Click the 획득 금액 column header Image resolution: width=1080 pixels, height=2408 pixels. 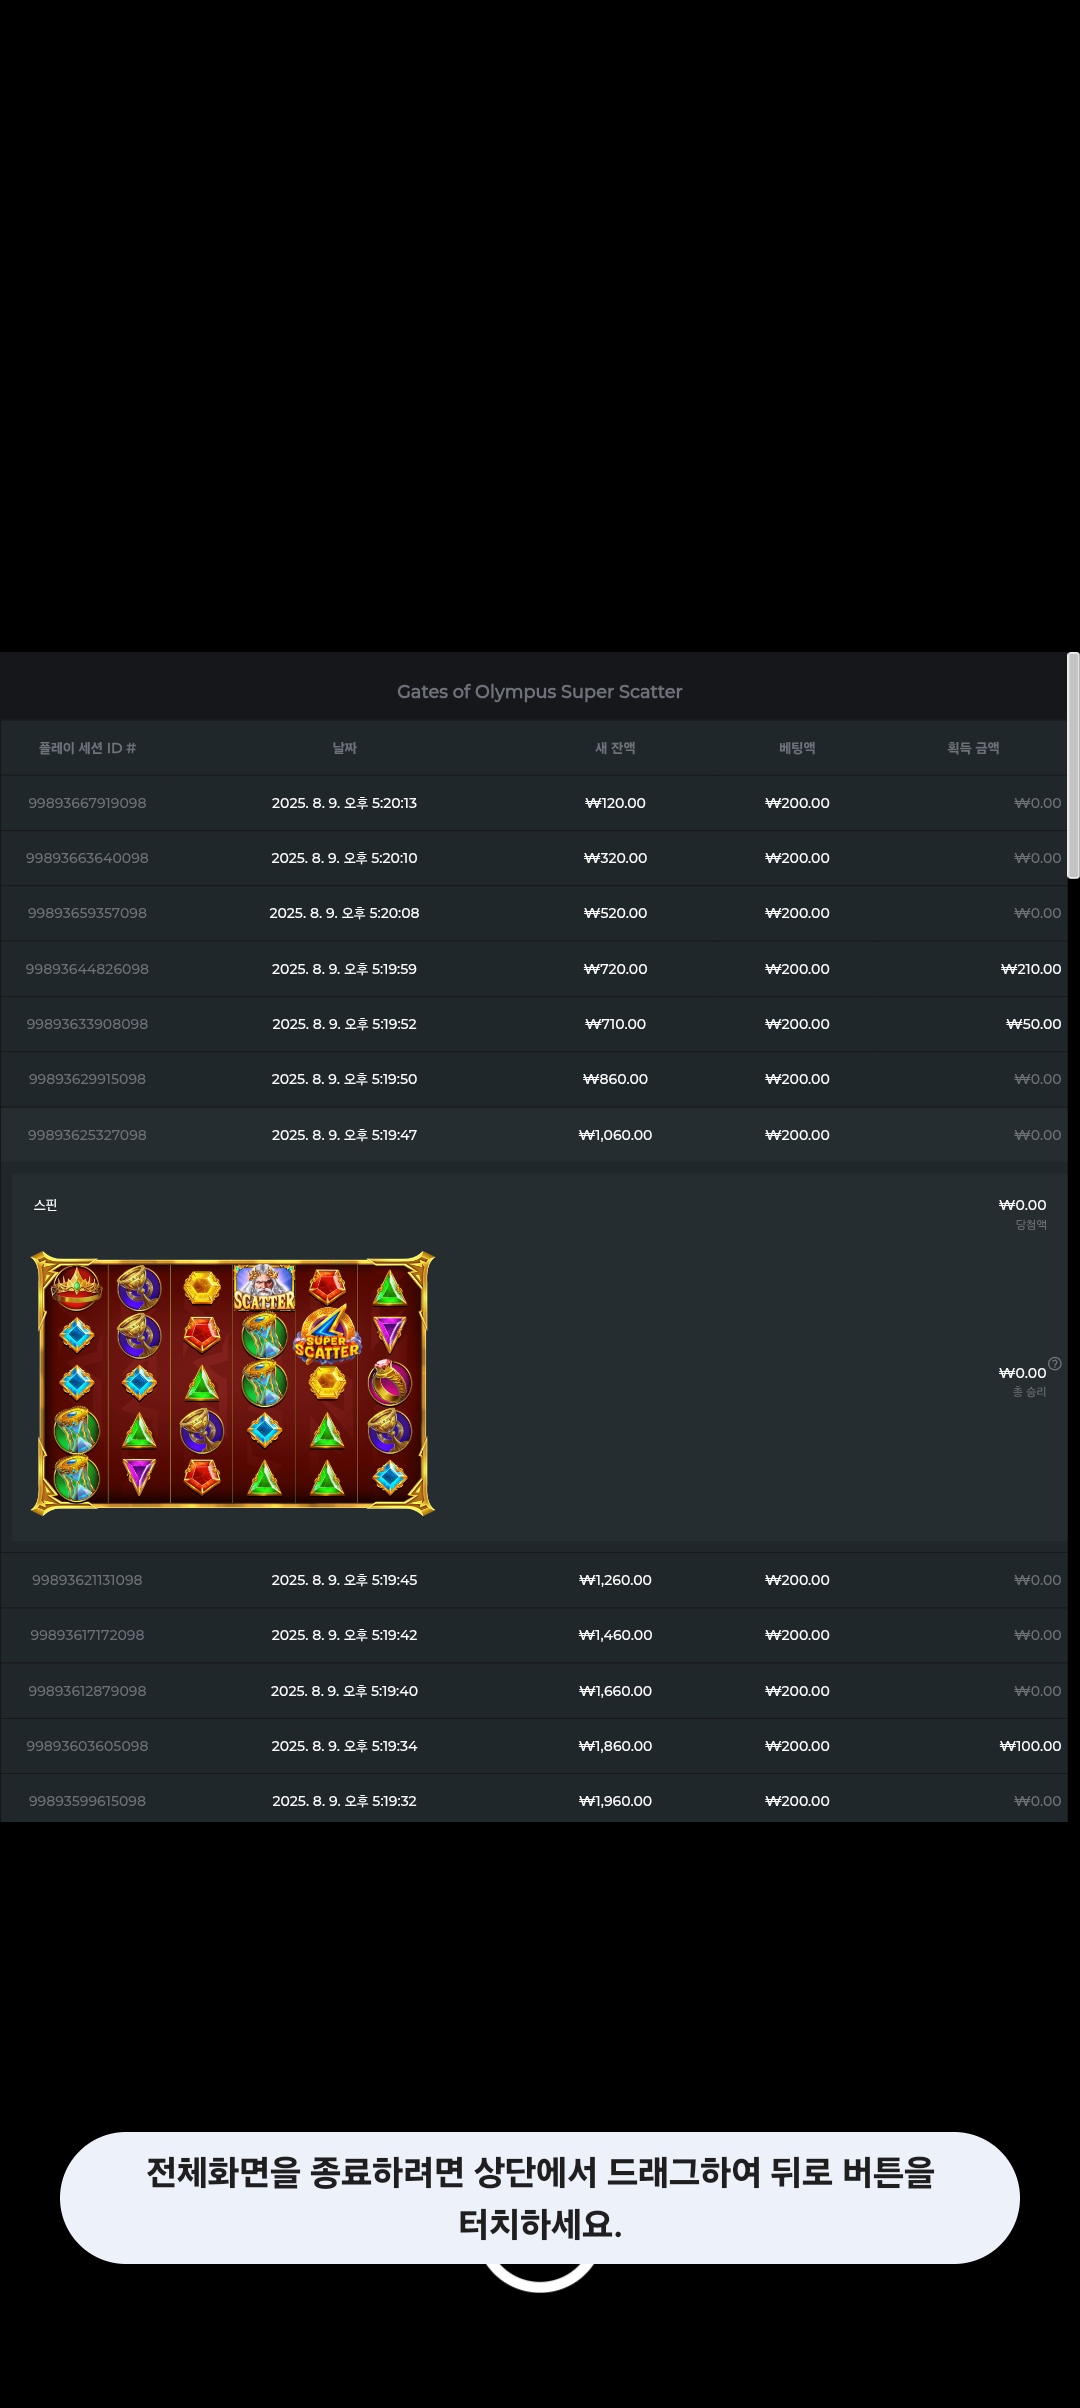point(973,748)
